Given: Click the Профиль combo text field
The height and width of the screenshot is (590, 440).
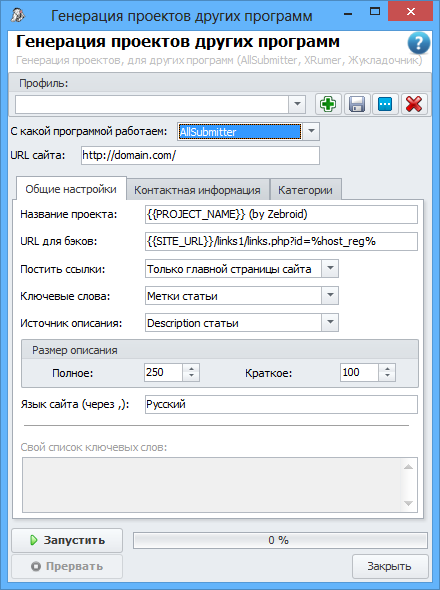Looking at the screenshot, I should (x=152, y=104).
